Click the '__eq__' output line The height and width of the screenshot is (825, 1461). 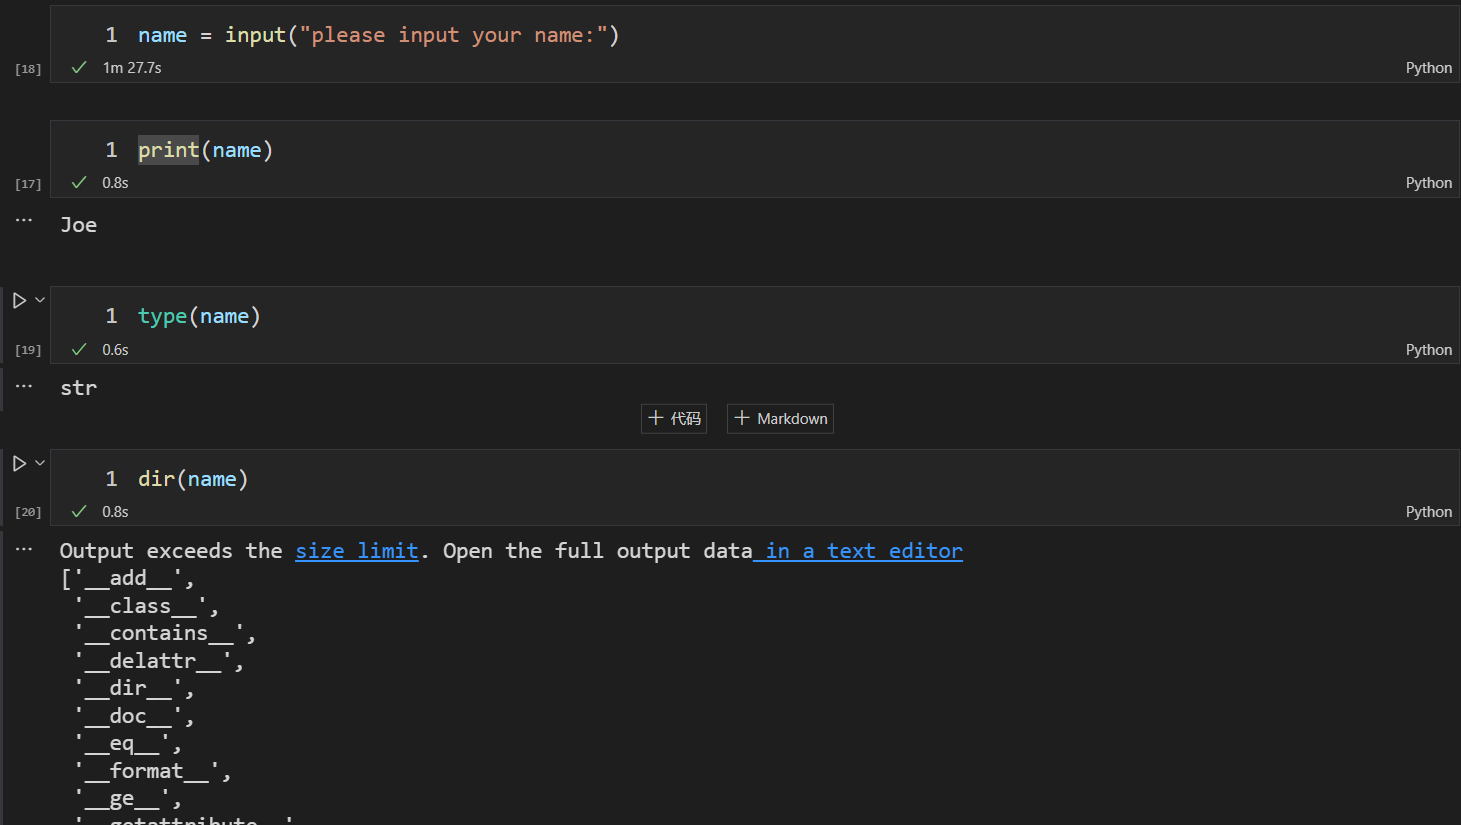coord(128,744)
